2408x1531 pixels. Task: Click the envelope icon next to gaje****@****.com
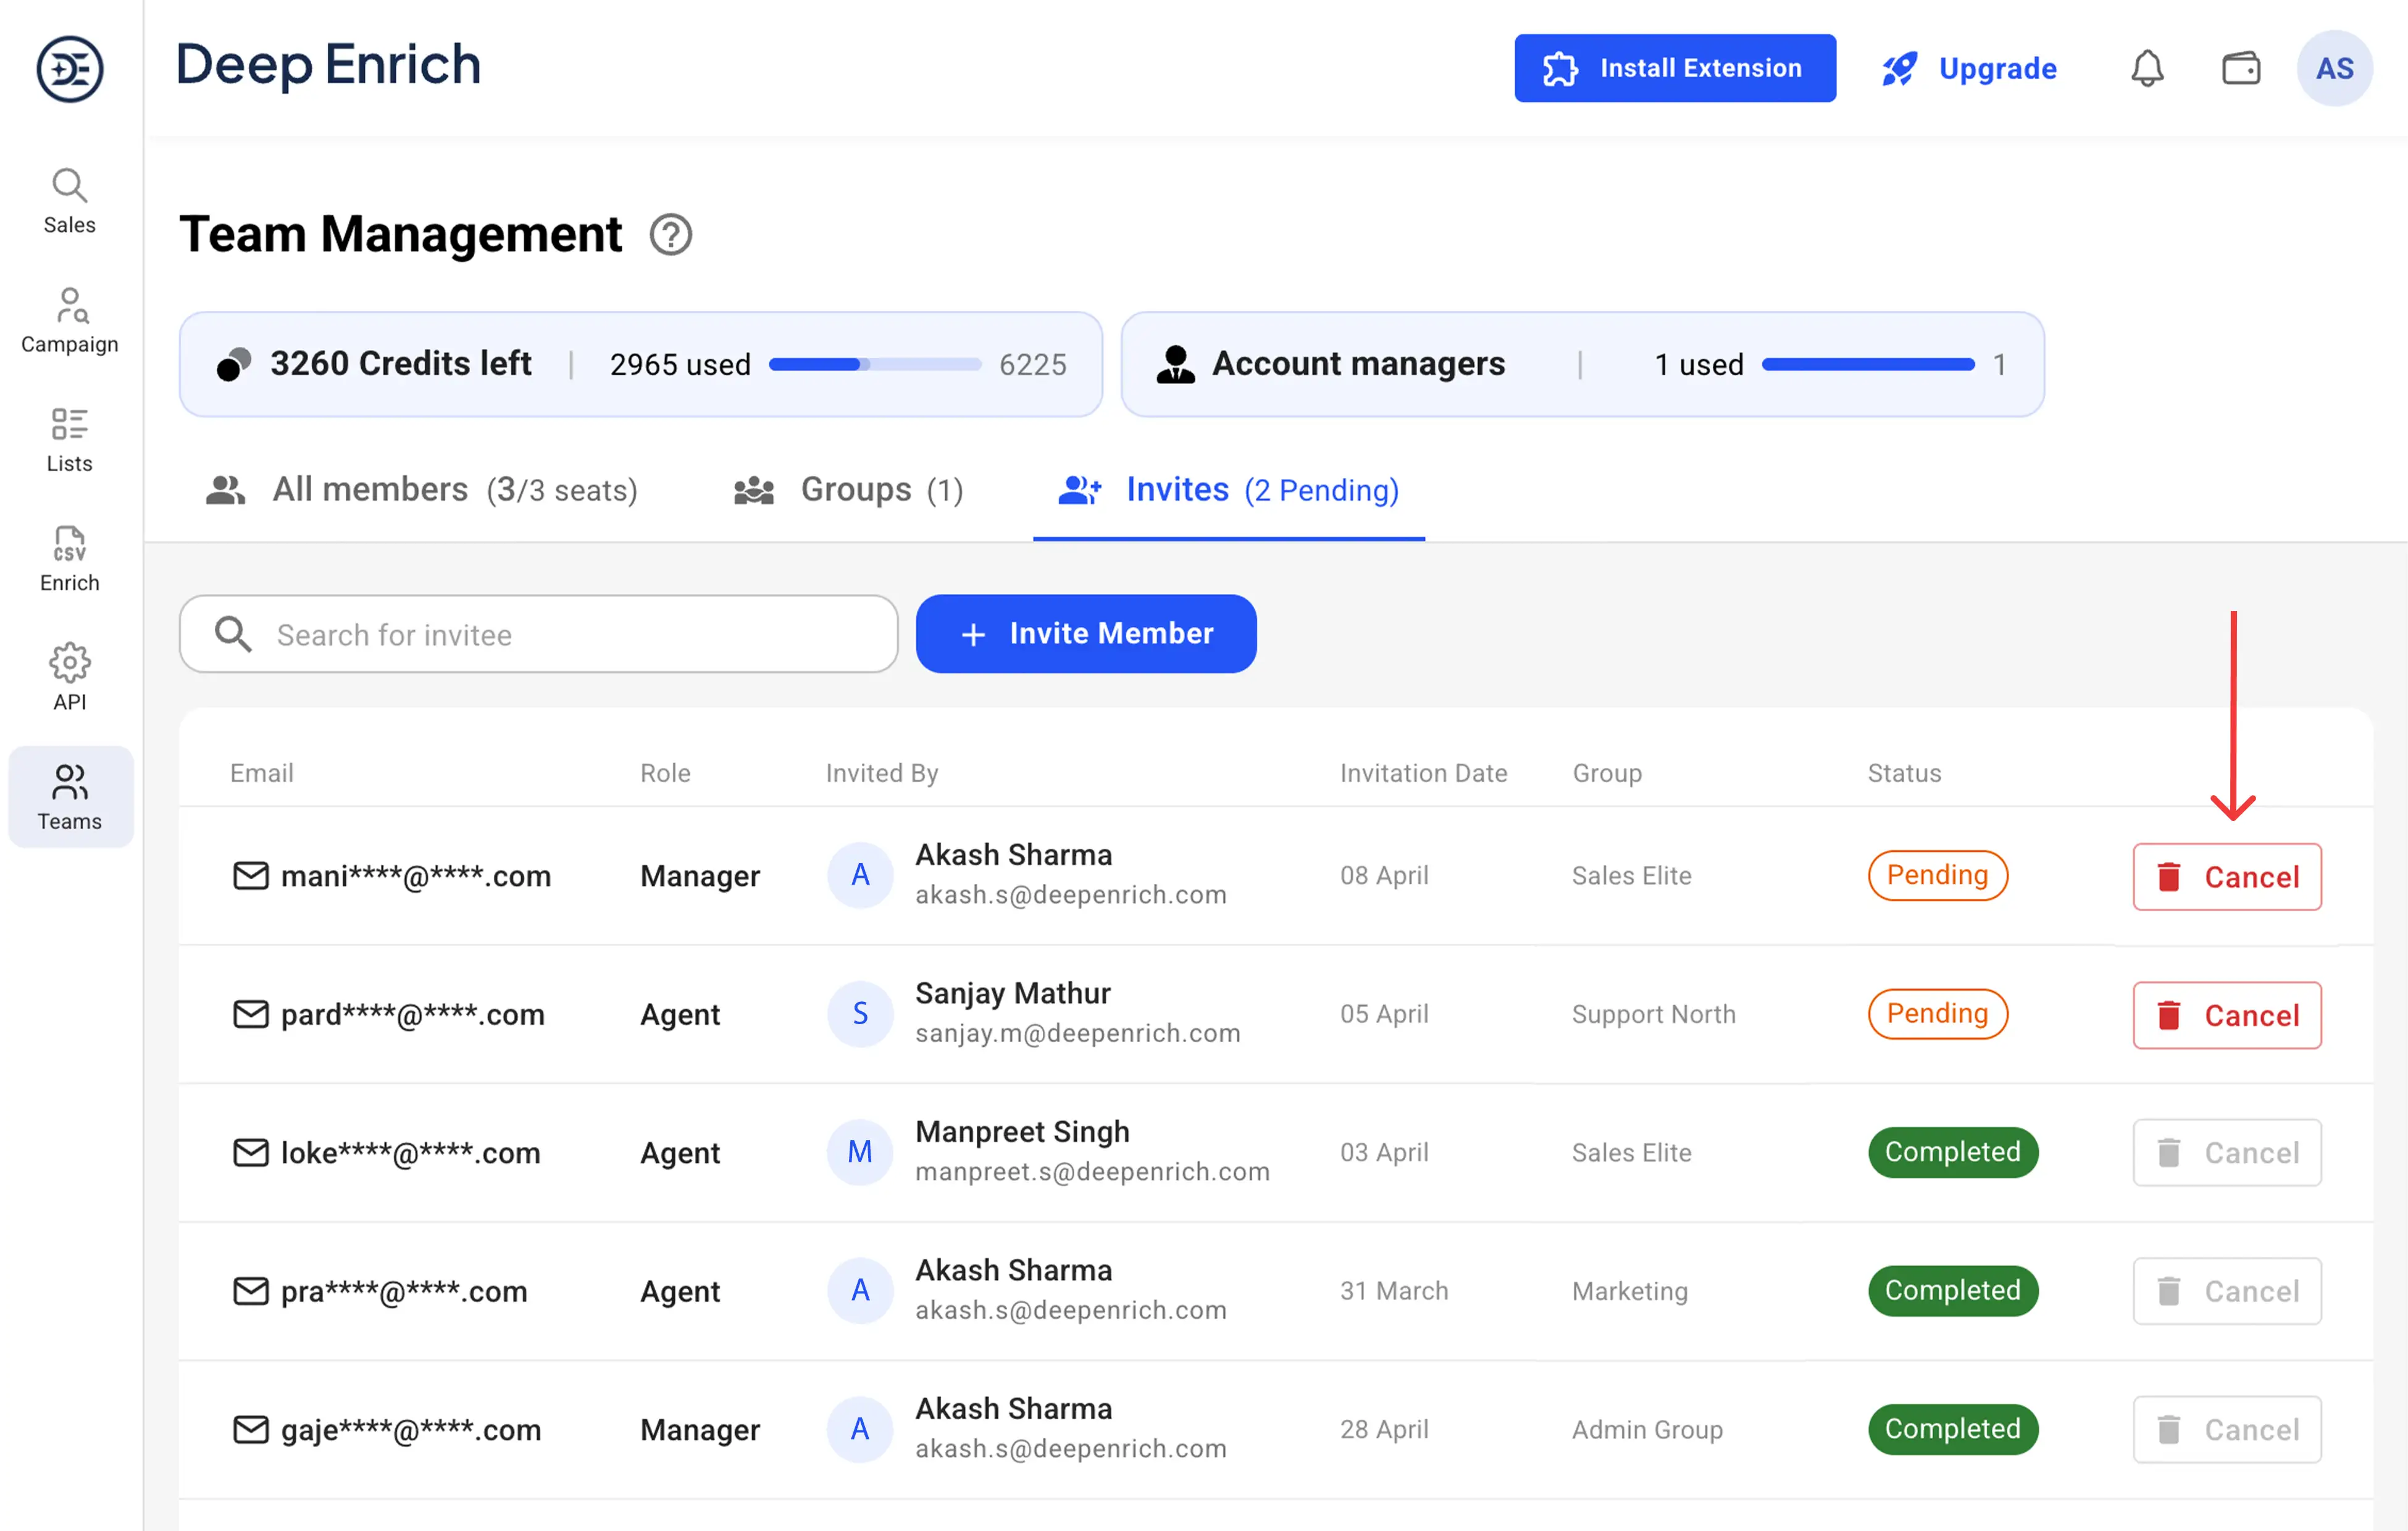[x=251, y=1430]
